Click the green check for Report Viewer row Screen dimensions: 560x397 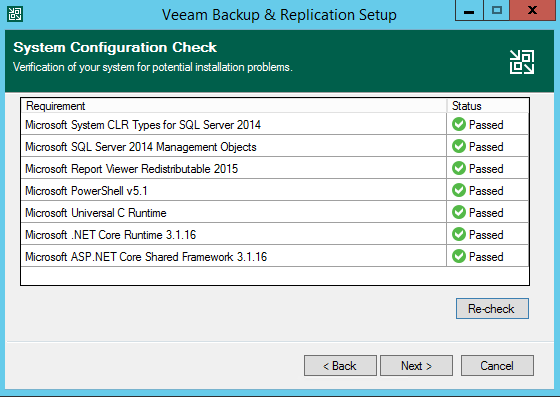[459, 168]
